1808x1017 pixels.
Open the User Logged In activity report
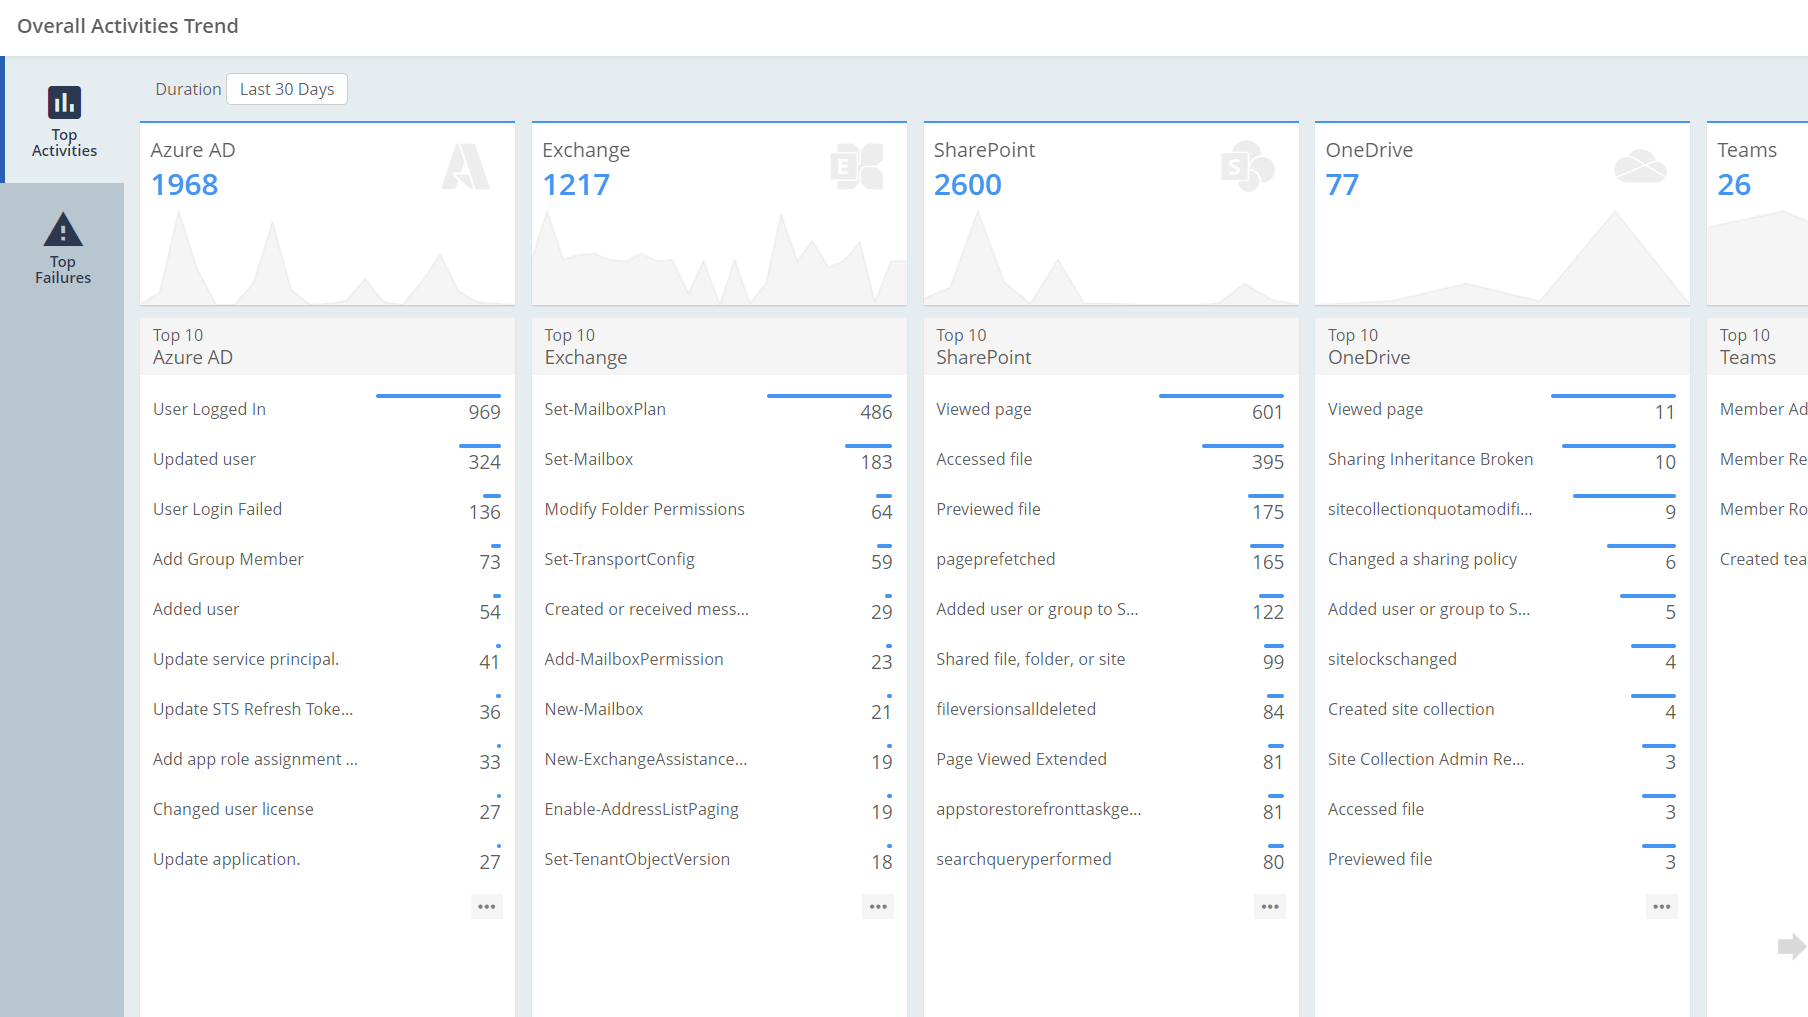coord(209,409)
